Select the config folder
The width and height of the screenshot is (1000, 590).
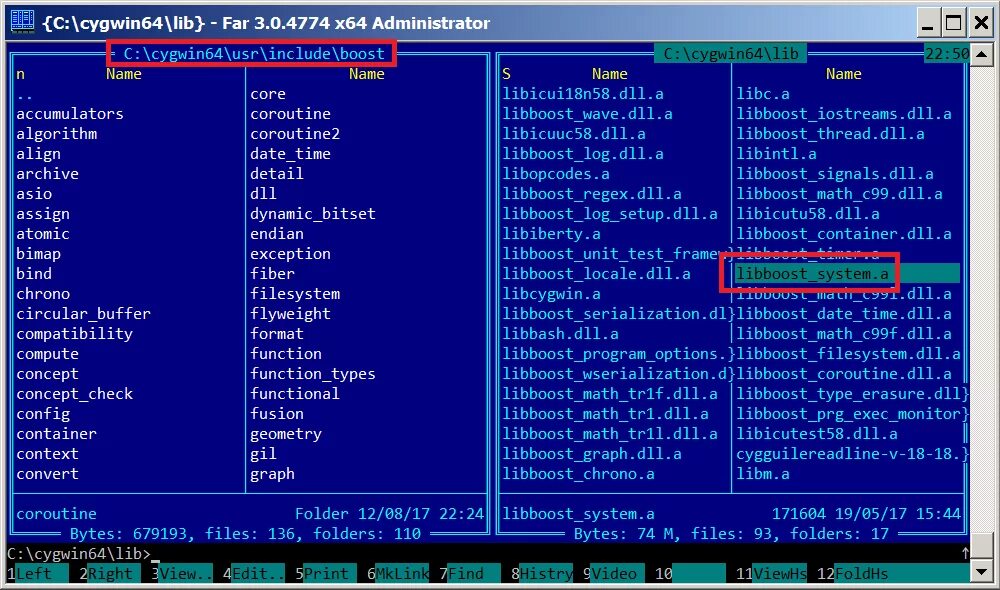pyautogui.click(x=43, y=414)
